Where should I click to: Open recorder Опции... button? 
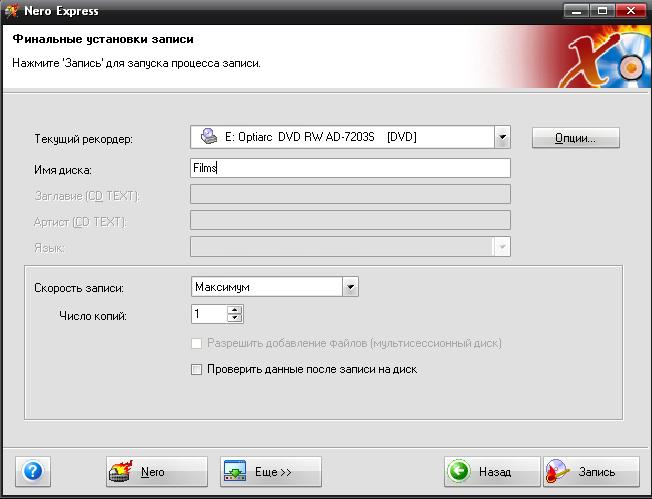click(575, 138)
